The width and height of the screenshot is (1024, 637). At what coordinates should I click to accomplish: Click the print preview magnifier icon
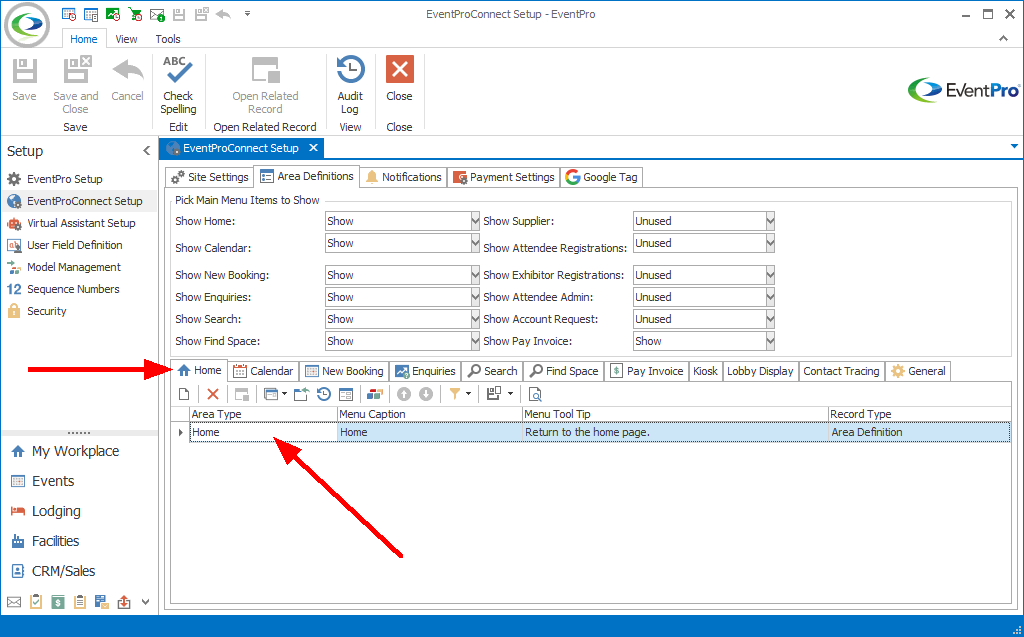pos(535,394)
